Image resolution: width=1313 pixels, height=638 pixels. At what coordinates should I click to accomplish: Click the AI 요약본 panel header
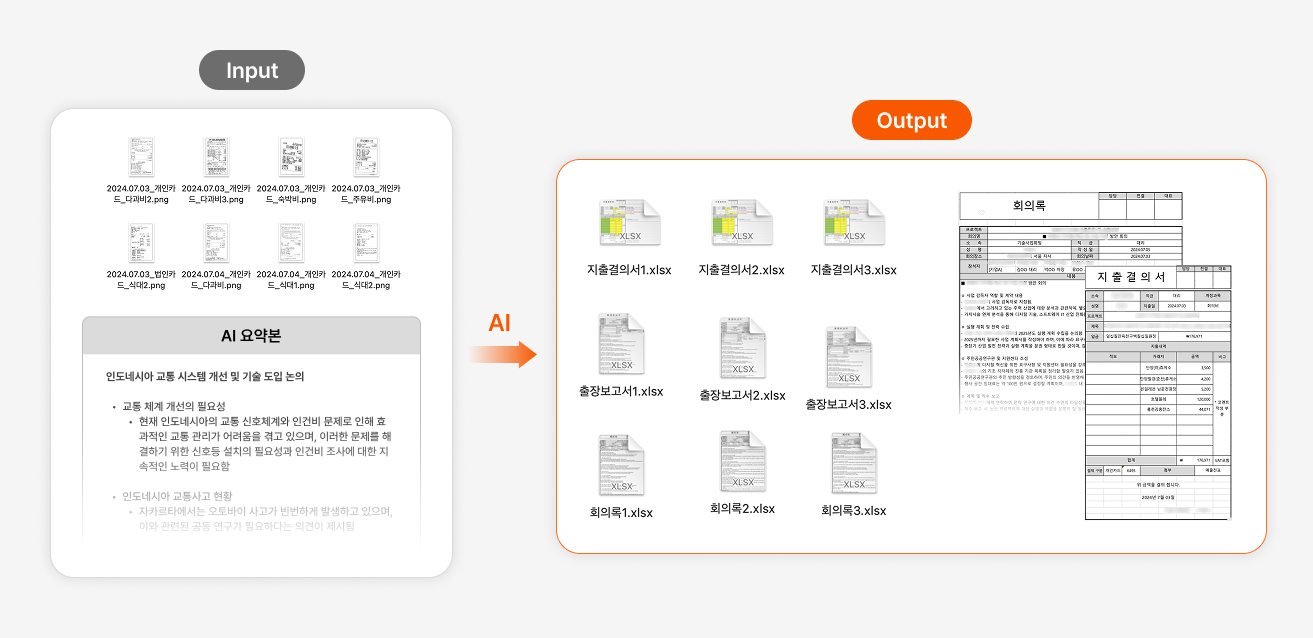pos(251,336)
